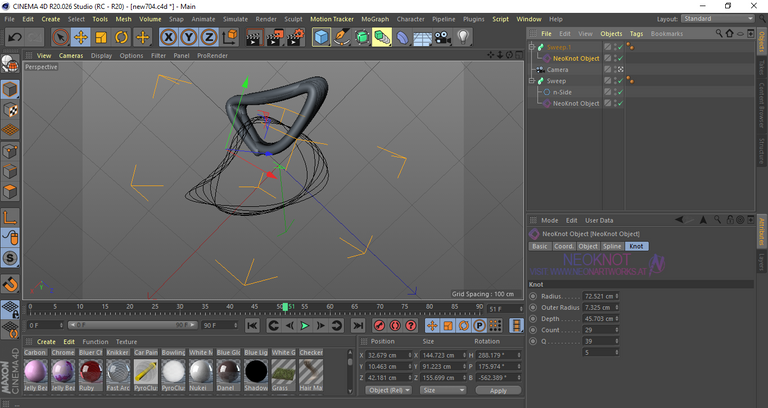Toggle Sweep.1 enabled green checkmark
This screenshot has width=768, height=408.
pyautogui.click(x=621, y=47)
